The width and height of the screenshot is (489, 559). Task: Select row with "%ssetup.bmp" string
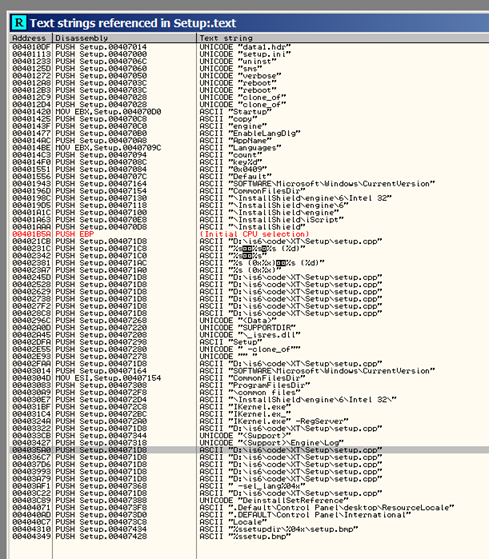(249, 536)
